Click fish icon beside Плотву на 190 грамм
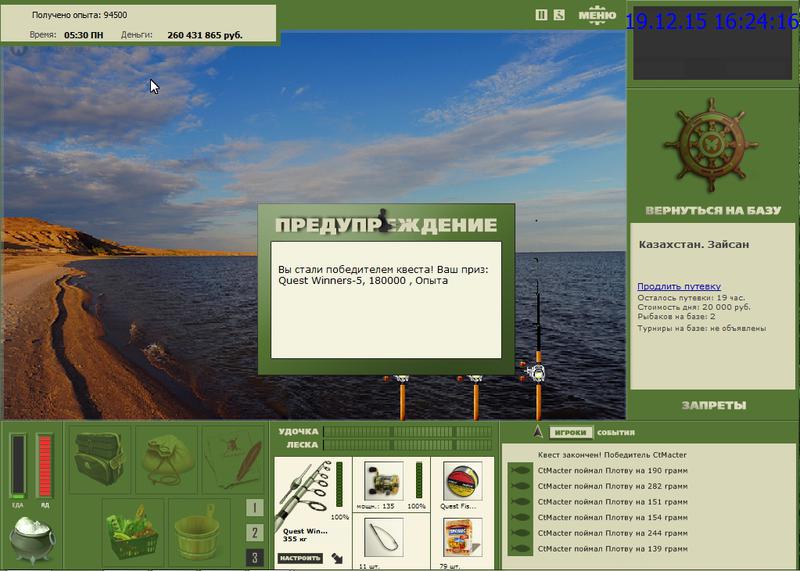Viewport: 800px width, 571px height. coord(520,470)
